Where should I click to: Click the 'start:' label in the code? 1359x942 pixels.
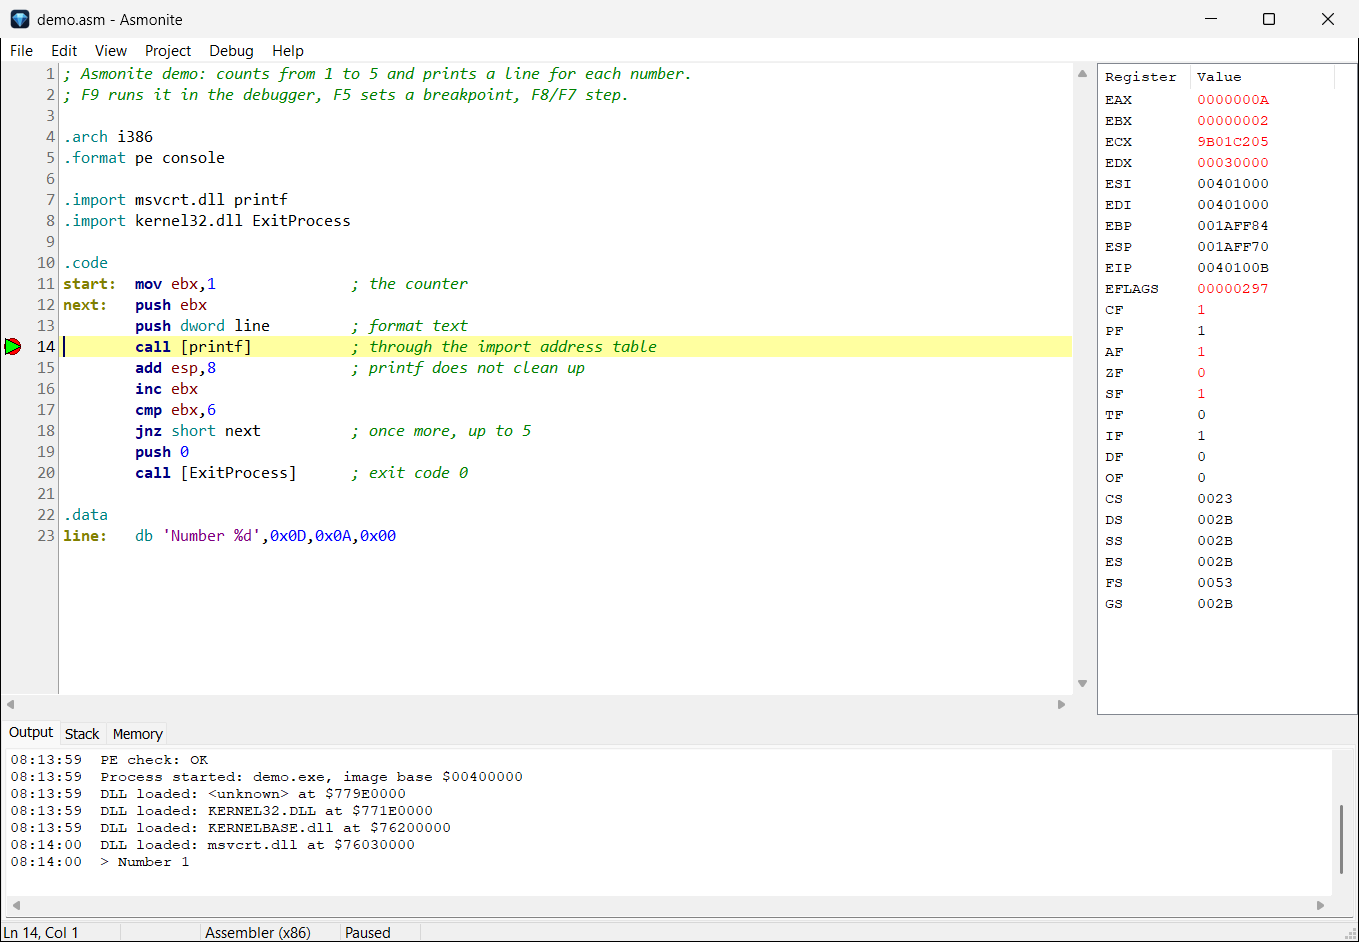[89, 284]
